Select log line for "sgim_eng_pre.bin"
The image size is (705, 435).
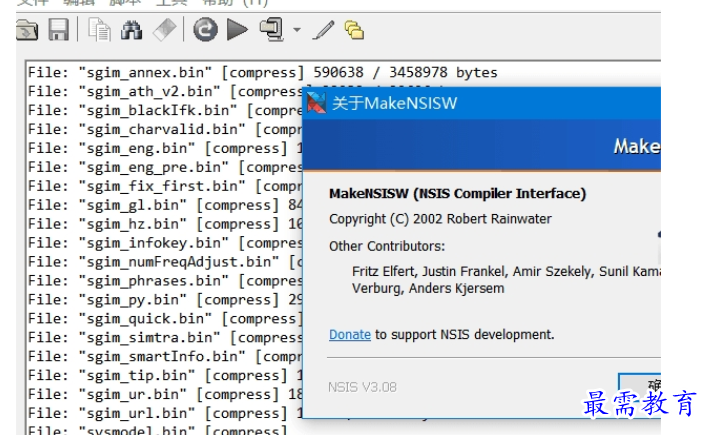point(165,167)
